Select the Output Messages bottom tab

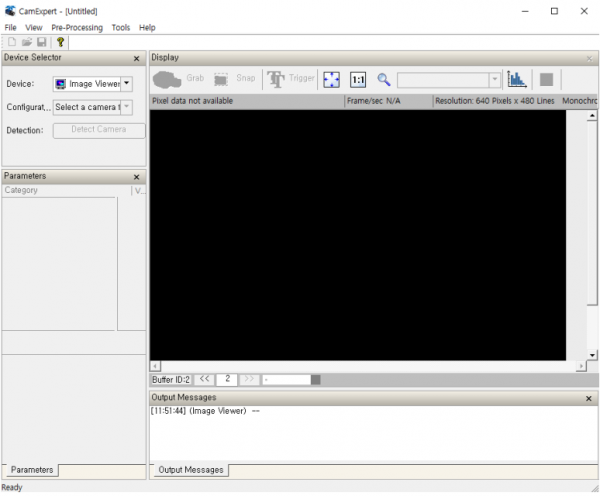pyautogui.click(x=191, y=470)
